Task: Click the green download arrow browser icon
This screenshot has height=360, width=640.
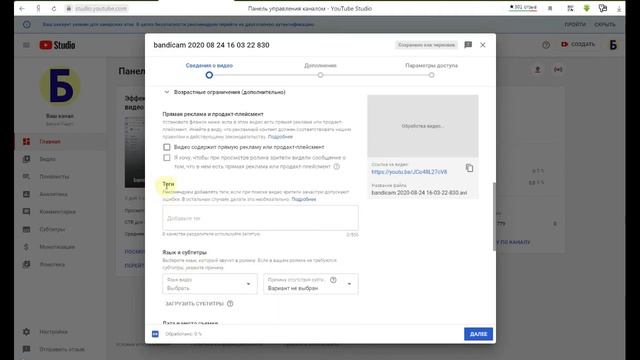Action: tap(587, 8)
